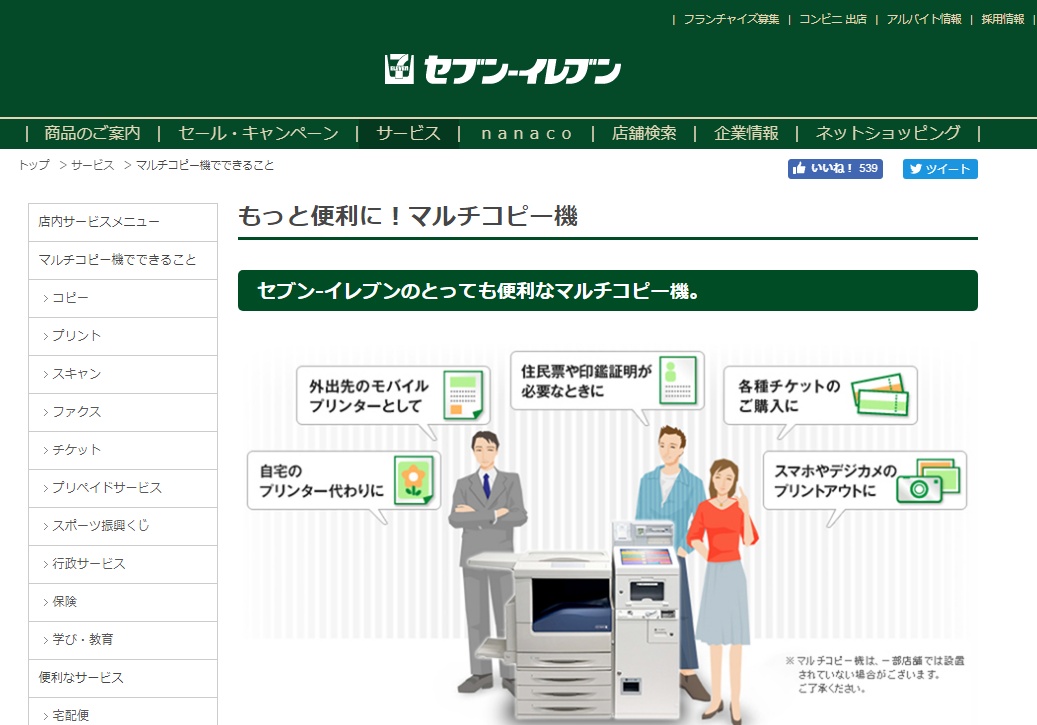Go to 店舗検索 navigation item
Image resolution: width=1037 pixels, height=725 pixels.
coord(644,134)
